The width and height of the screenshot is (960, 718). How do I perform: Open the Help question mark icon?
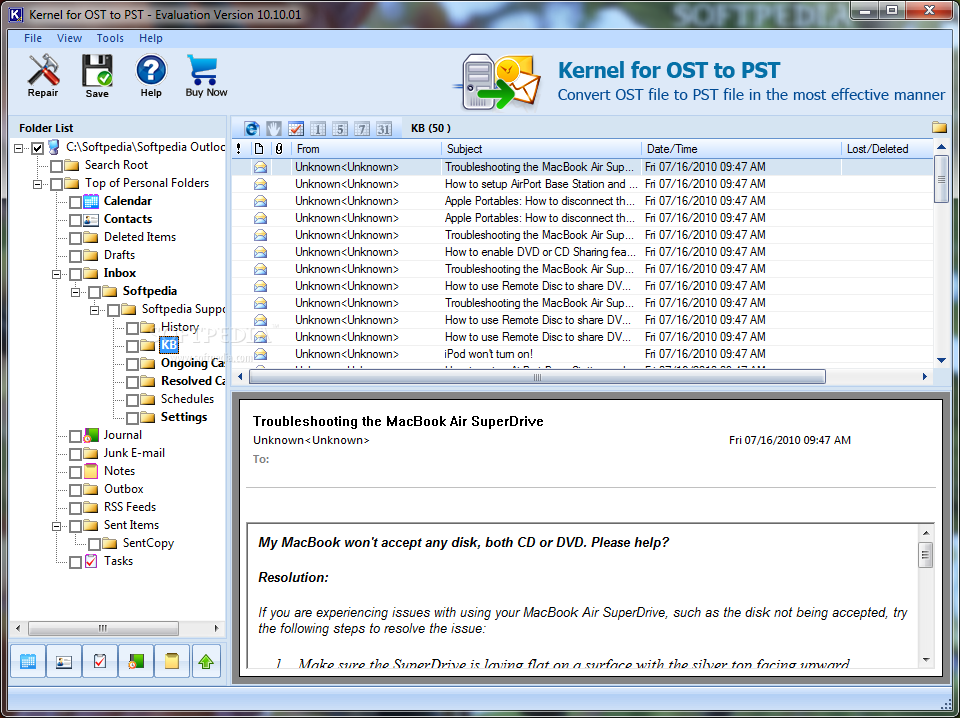151,76
